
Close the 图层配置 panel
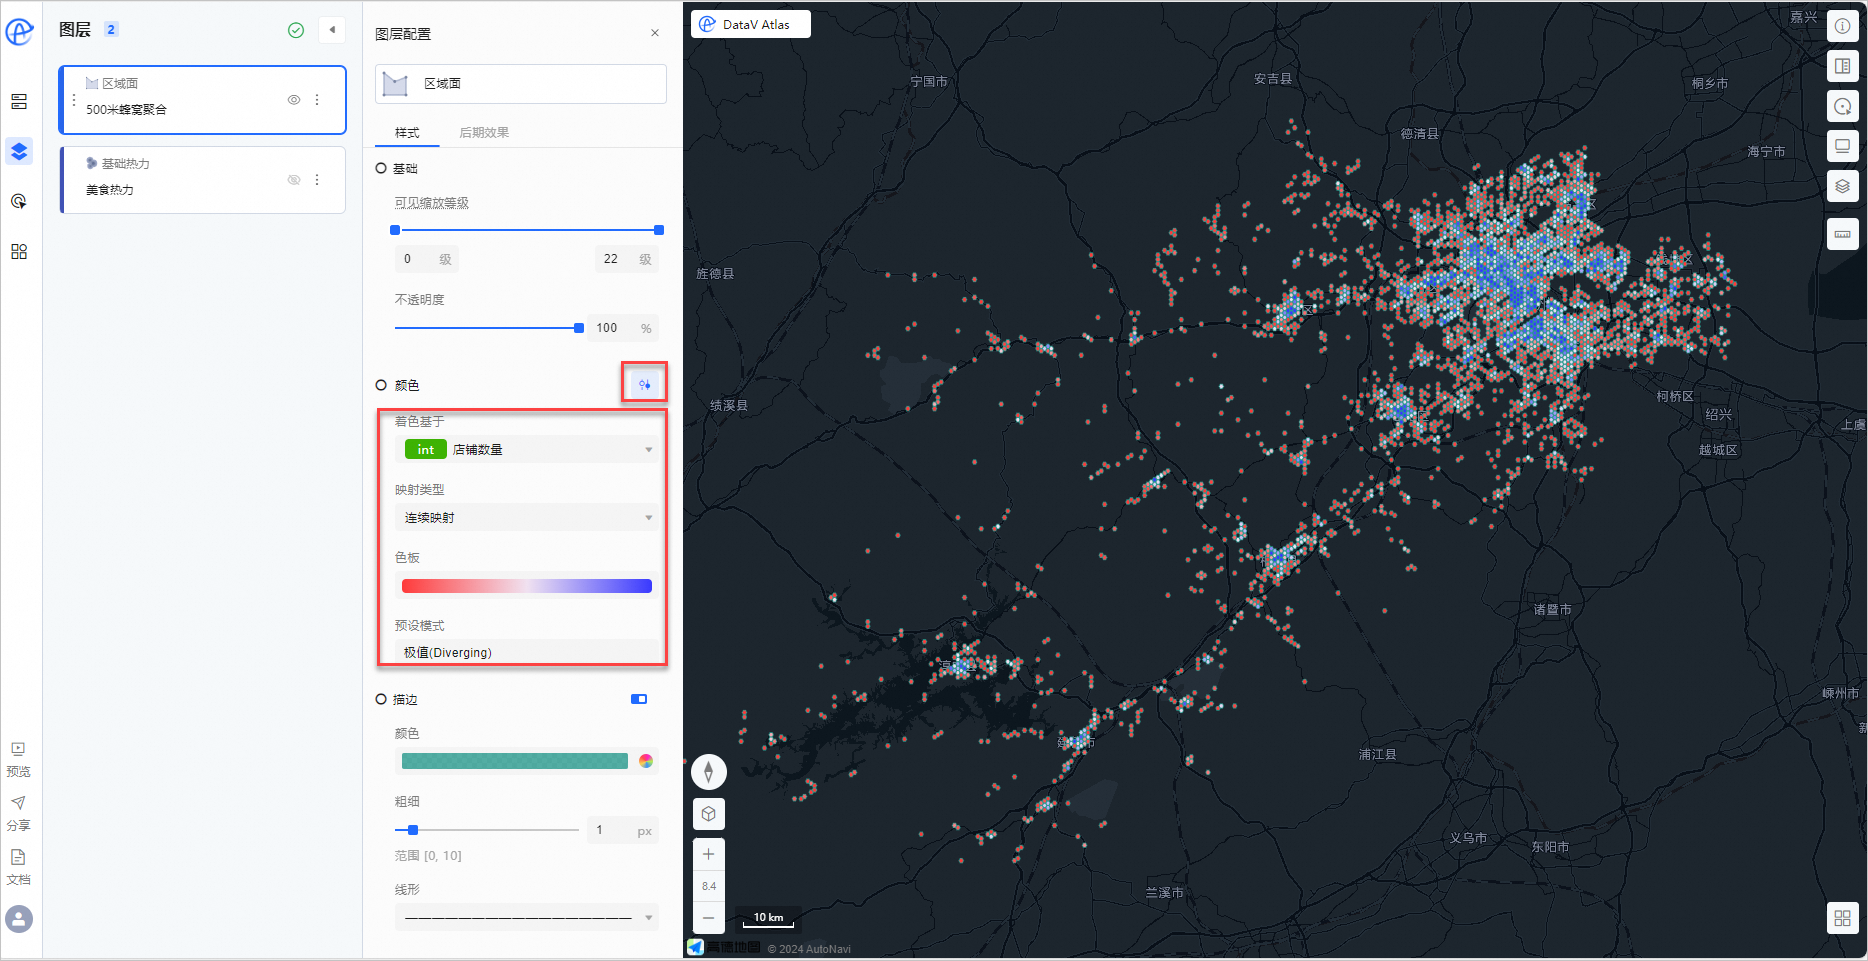pyautogui.click(x=655, y=33)
